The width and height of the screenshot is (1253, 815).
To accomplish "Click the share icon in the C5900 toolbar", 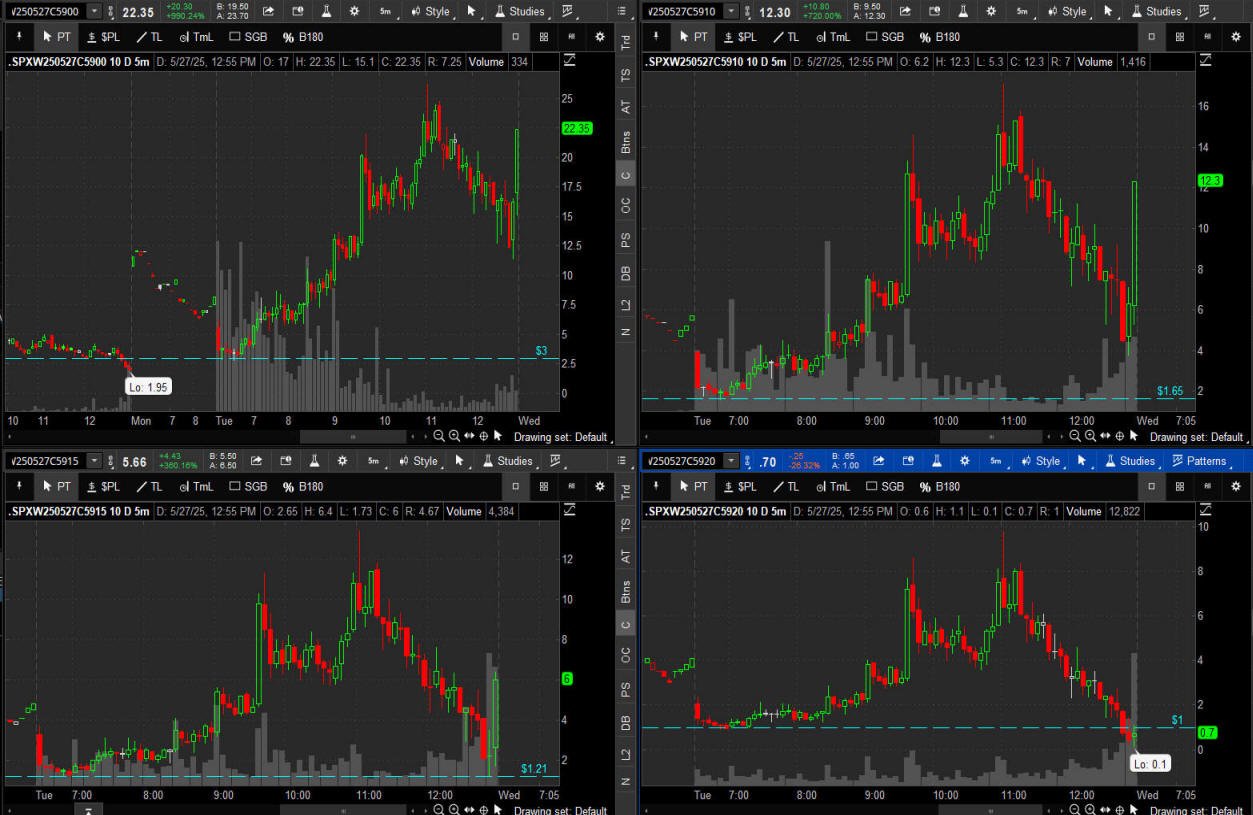I will click(269, 11).
